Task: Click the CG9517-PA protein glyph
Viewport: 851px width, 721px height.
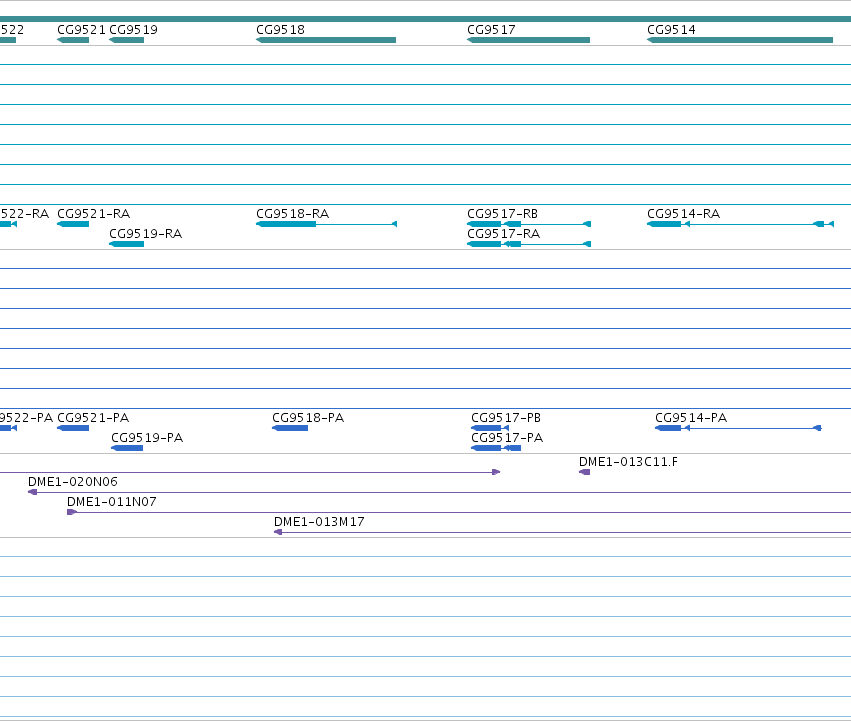Action: pyautogui.click(x=496, y=448)
